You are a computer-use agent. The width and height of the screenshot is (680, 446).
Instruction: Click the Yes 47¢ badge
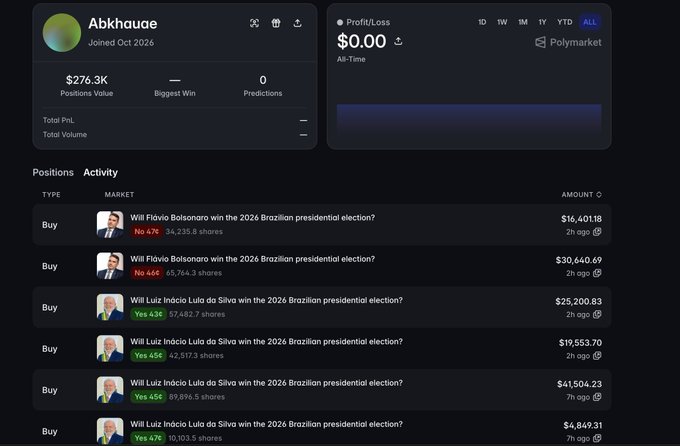148,438
